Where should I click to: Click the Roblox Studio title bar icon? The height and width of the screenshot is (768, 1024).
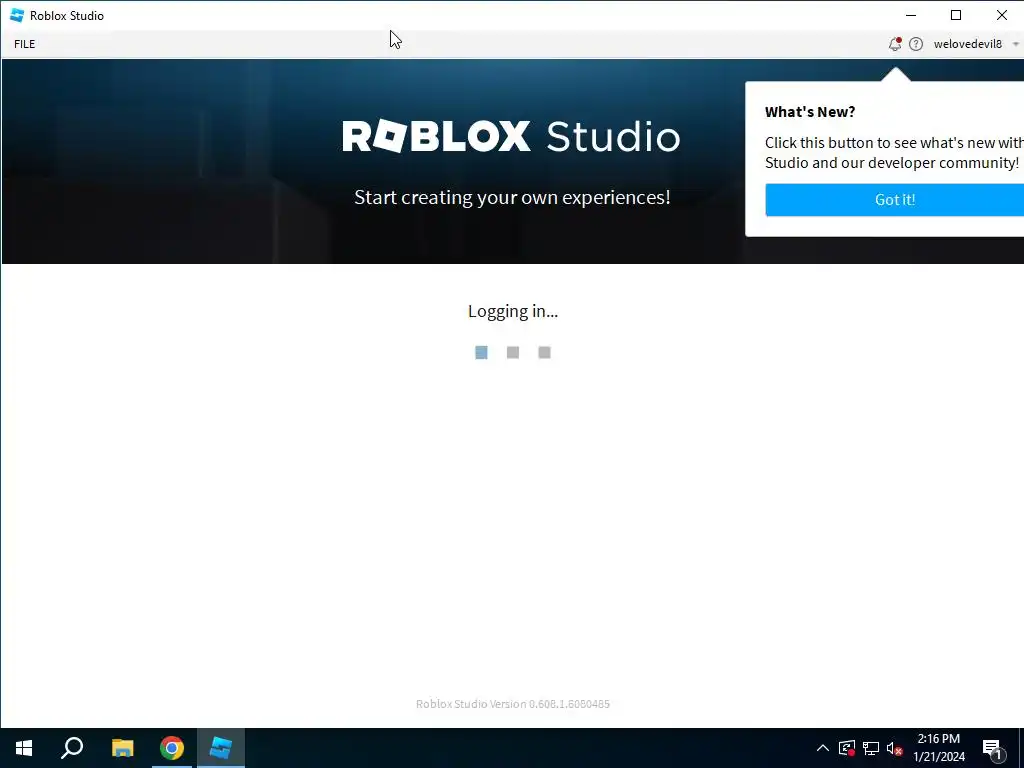[17, 15]
